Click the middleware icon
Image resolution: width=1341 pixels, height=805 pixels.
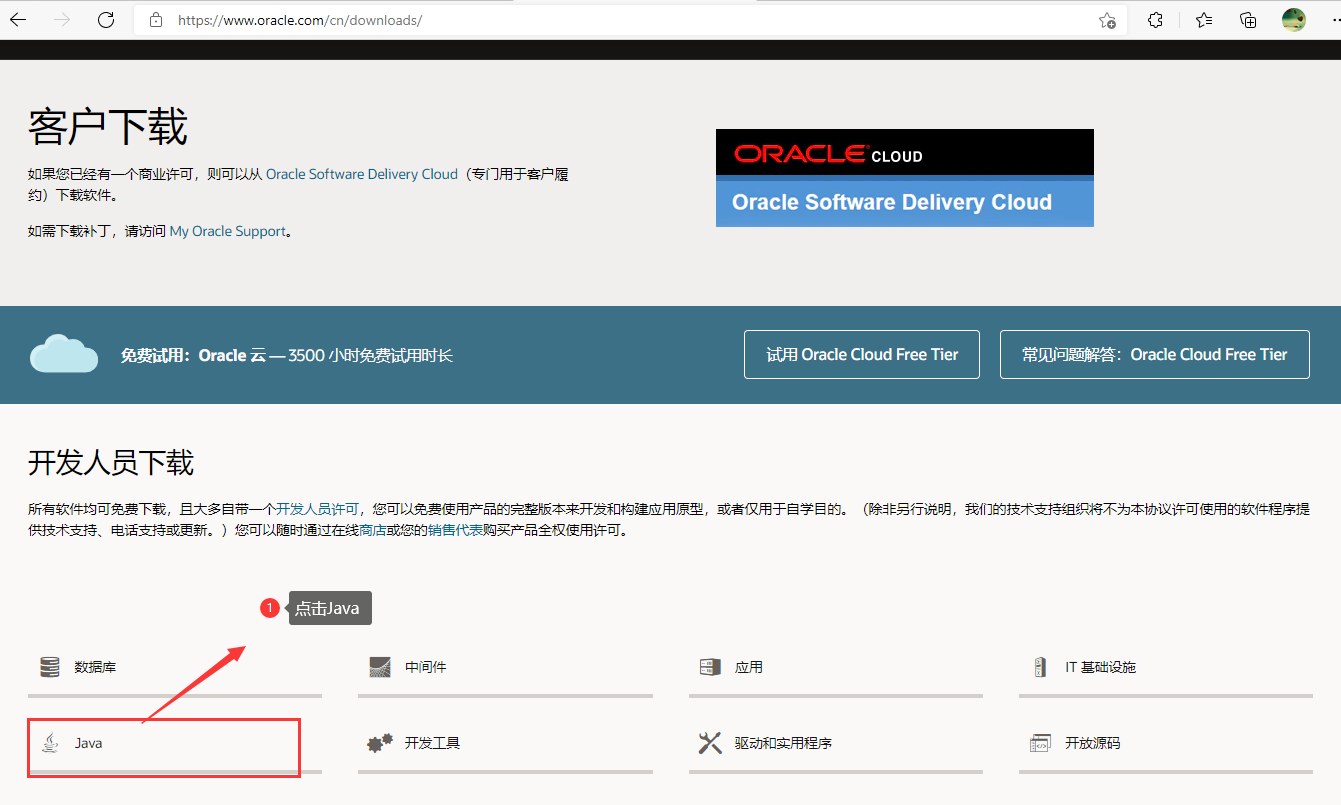click(x=380, y=667)
